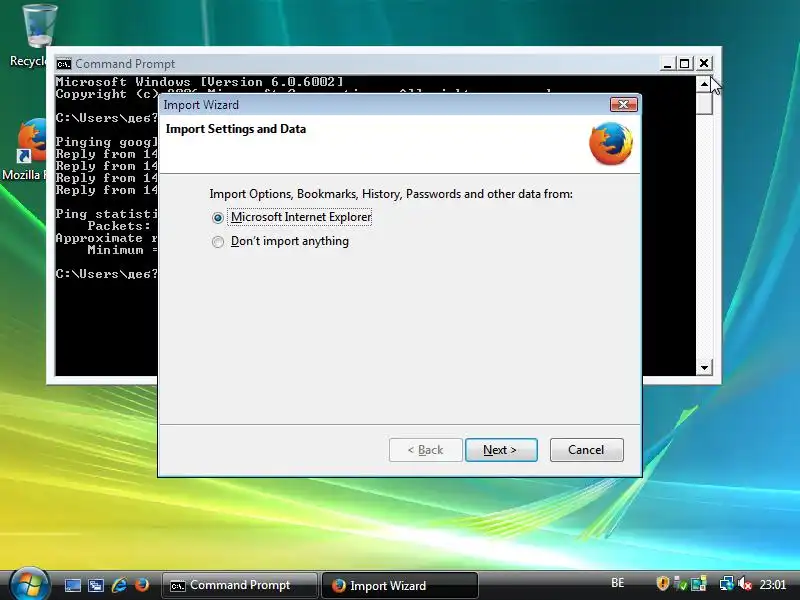Click the Import Settings and Data heading
800x600 pixels.
click(x=236, y=129)
